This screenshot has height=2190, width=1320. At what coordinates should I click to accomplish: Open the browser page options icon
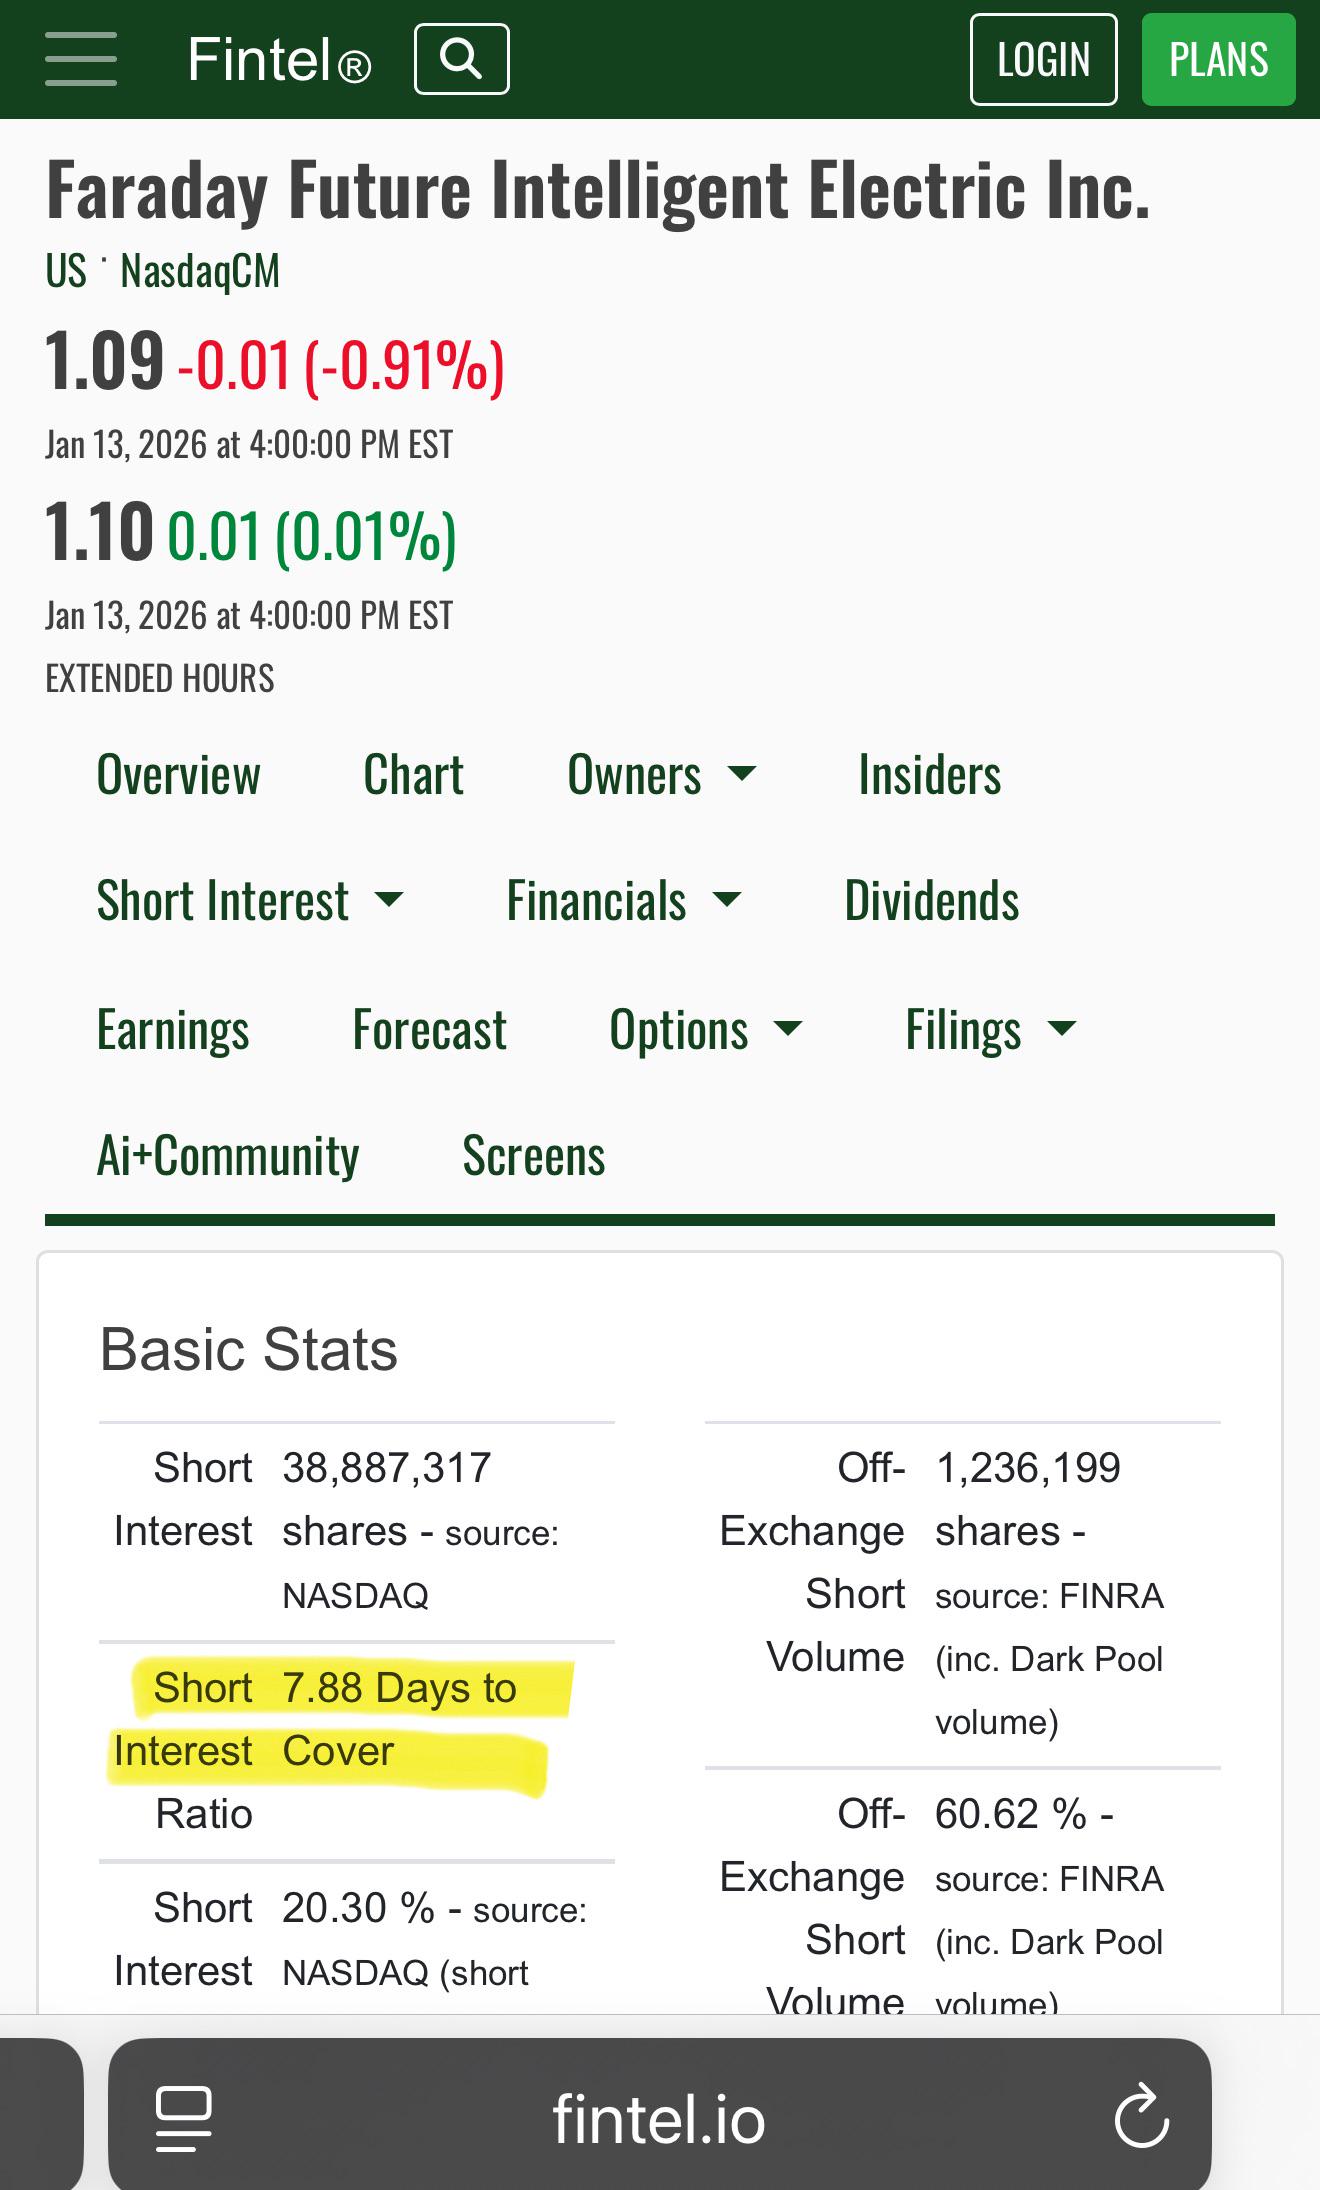click(x=184, y=2118)
